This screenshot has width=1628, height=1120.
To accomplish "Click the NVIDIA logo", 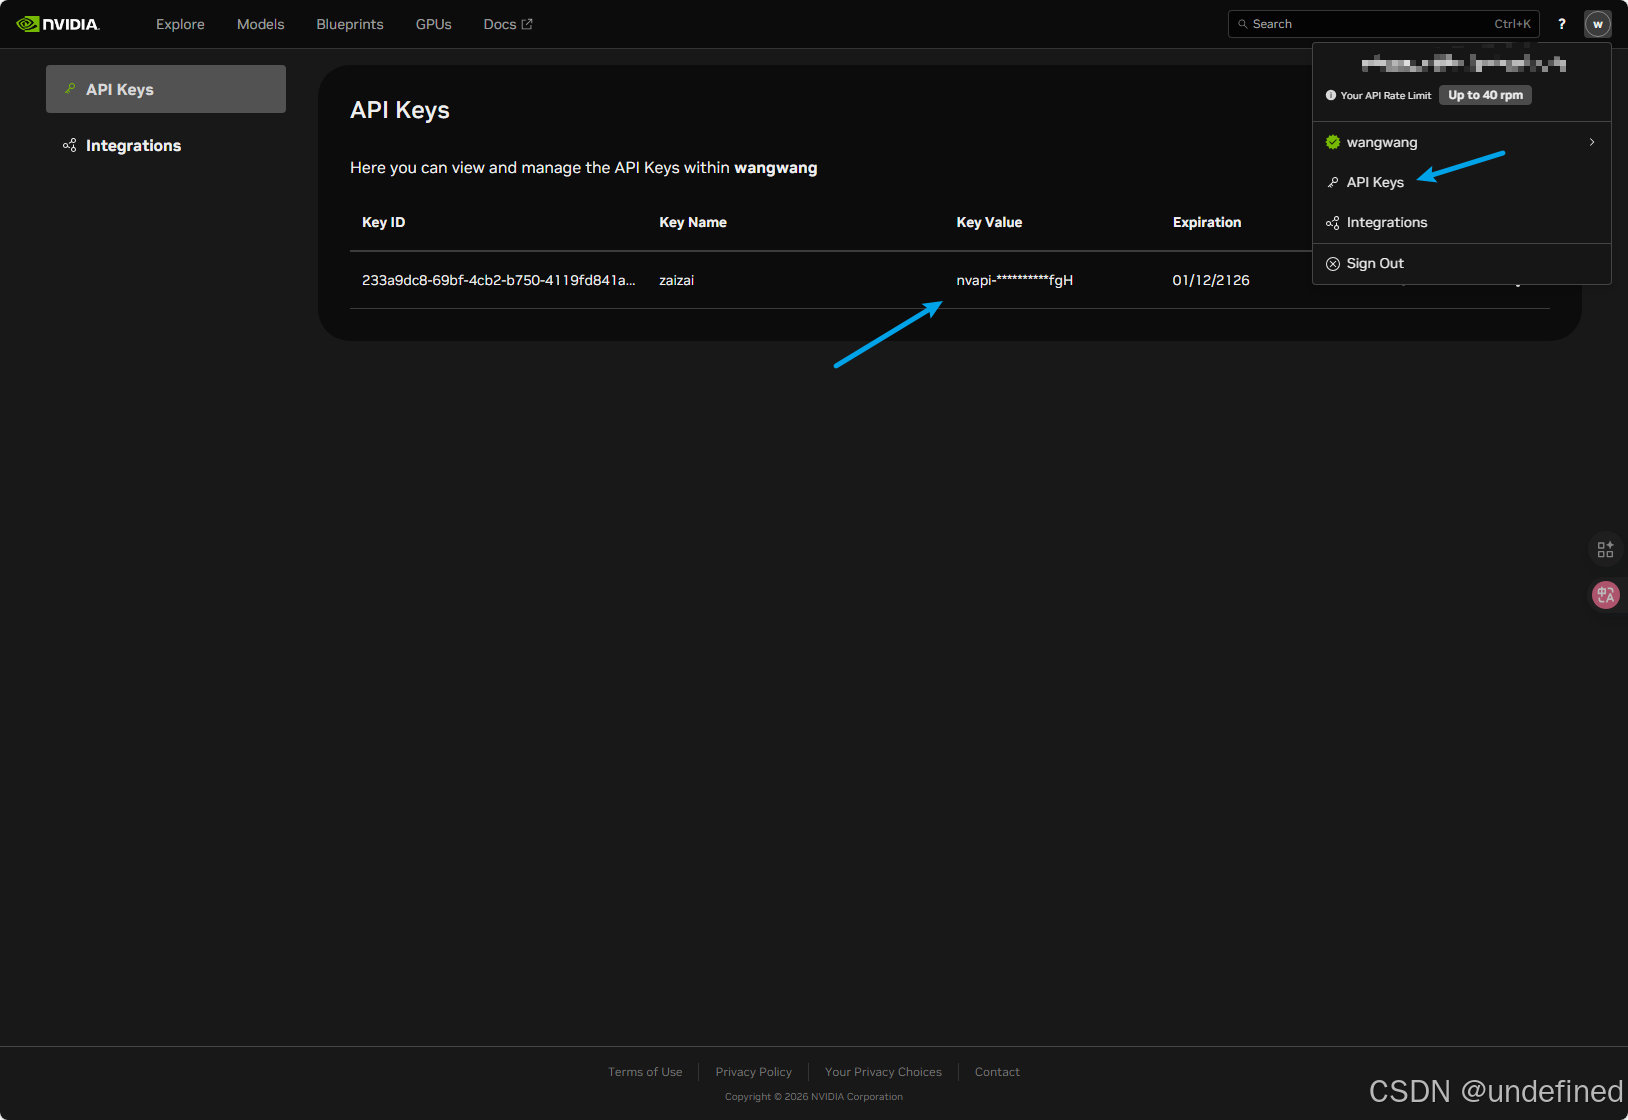I will (58, 24).
